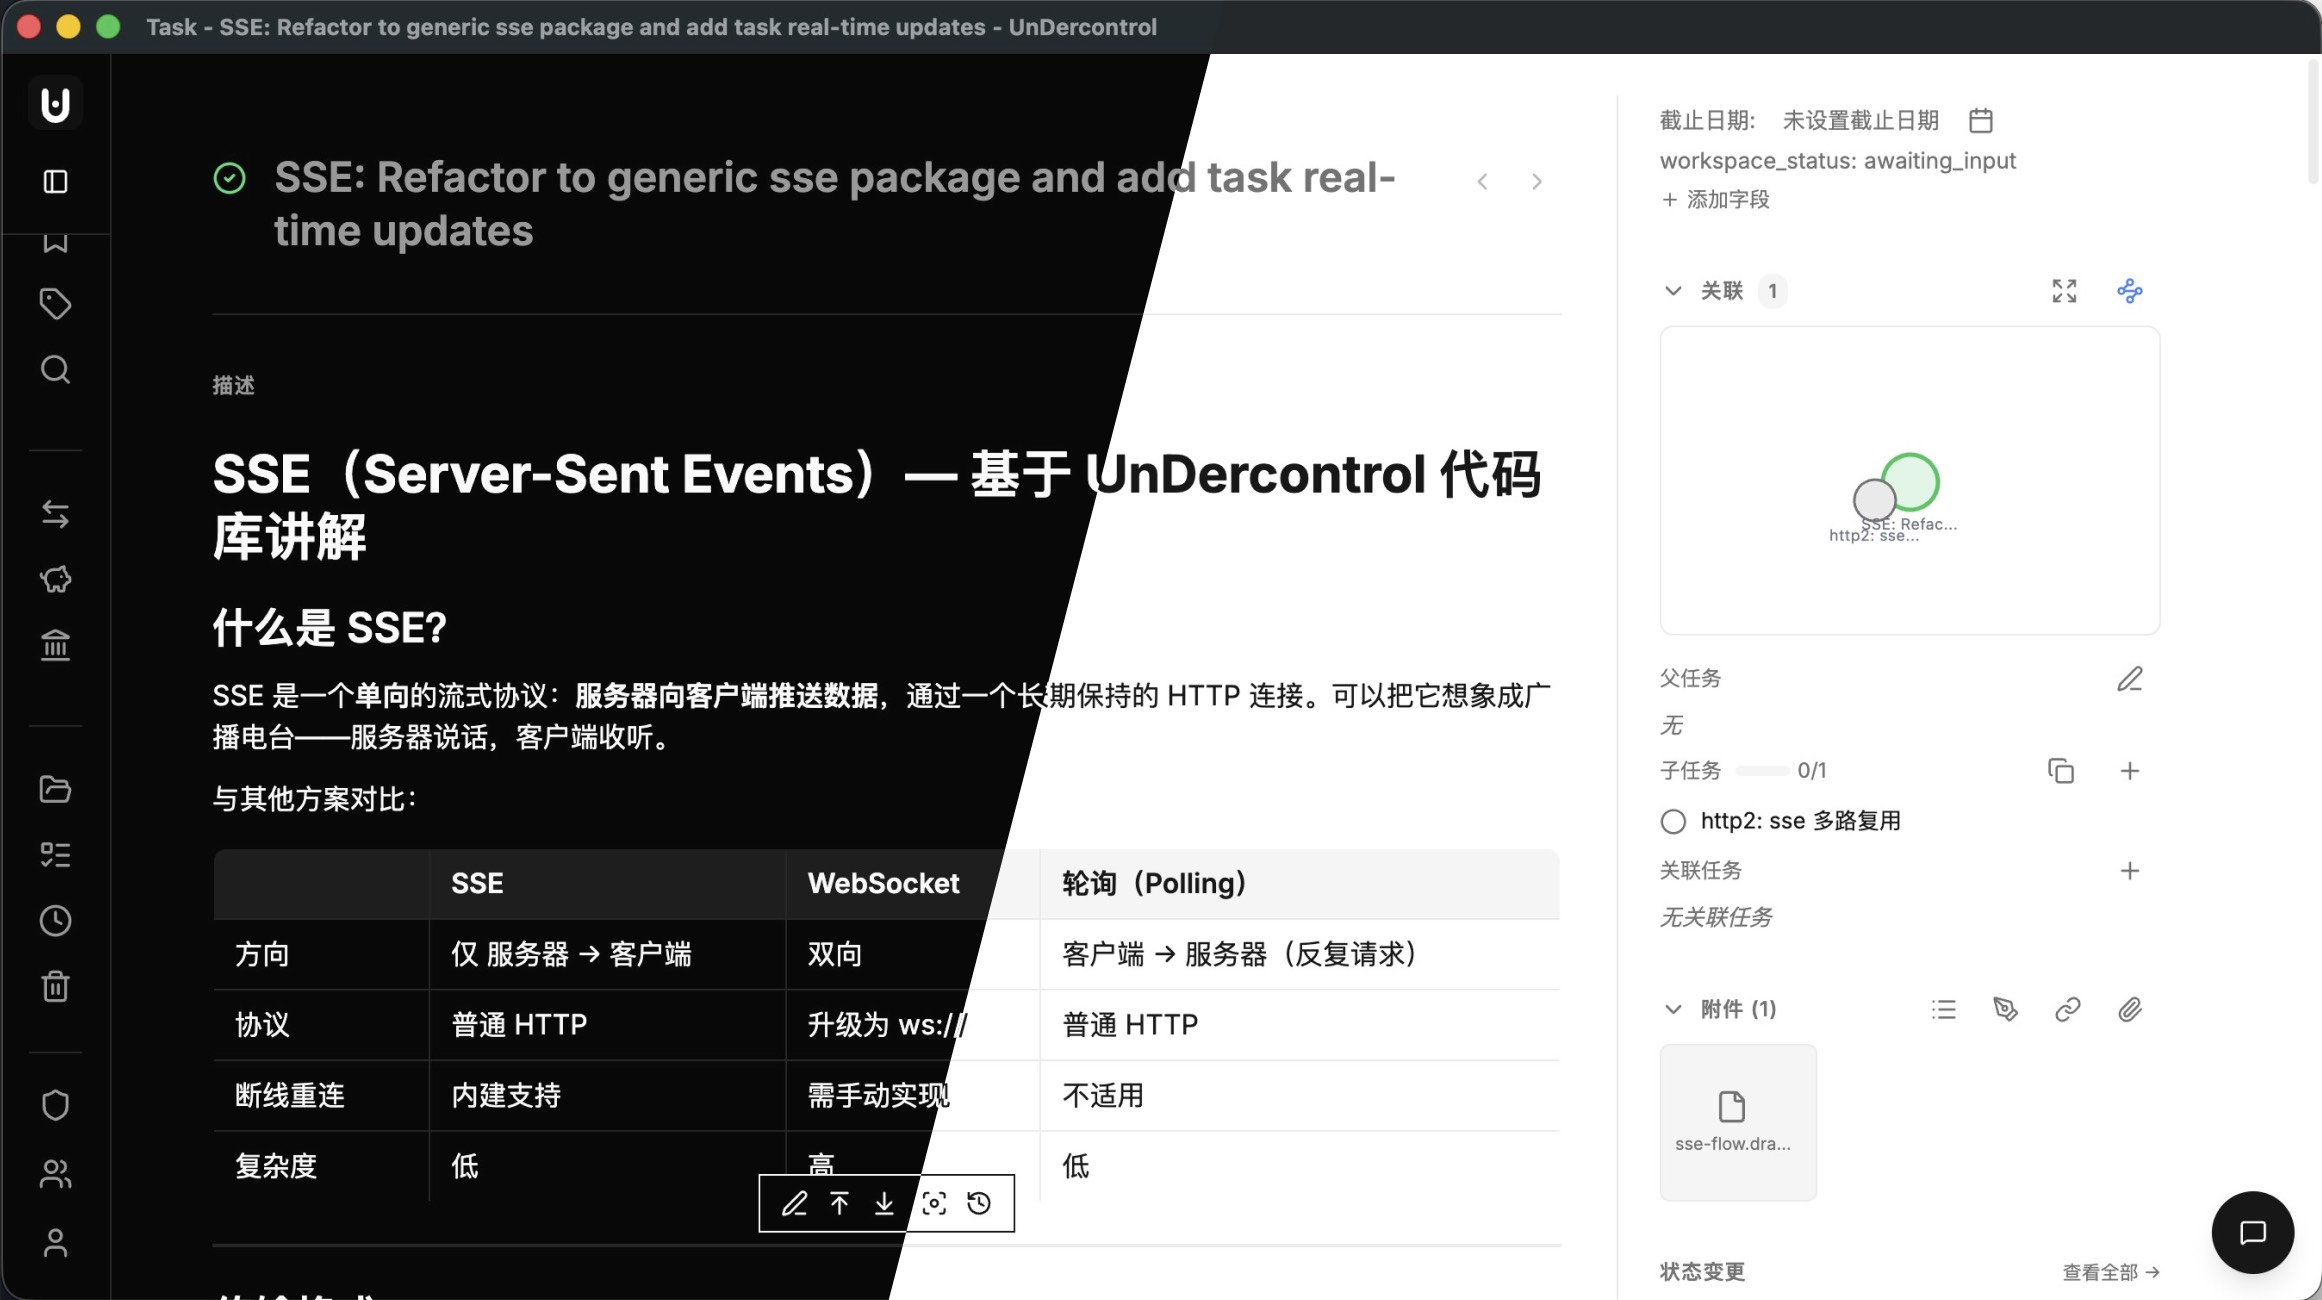Image resolution: width=2322 pixels, height=1300 pixels.
Task: Open the tags icon in sidebar
Action: [55, 304]
